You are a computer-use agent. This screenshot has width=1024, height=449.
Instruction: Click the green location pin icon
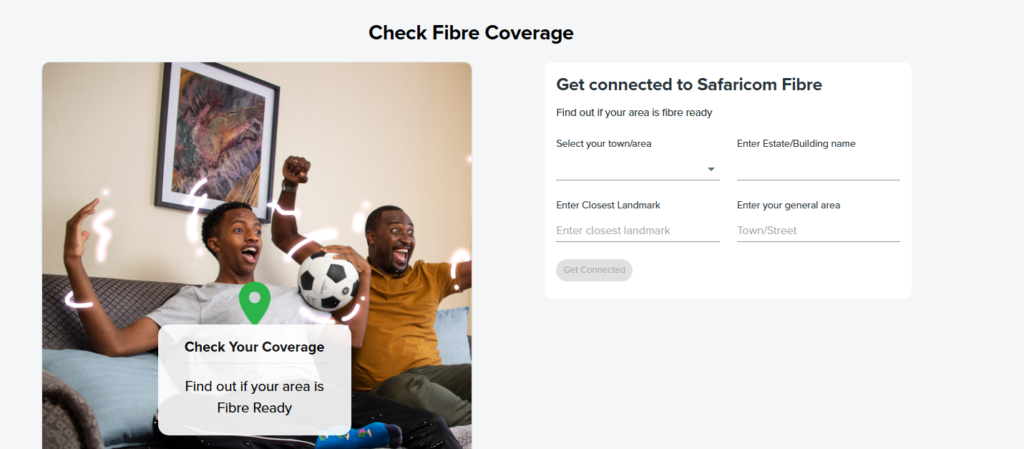[255, 301]
